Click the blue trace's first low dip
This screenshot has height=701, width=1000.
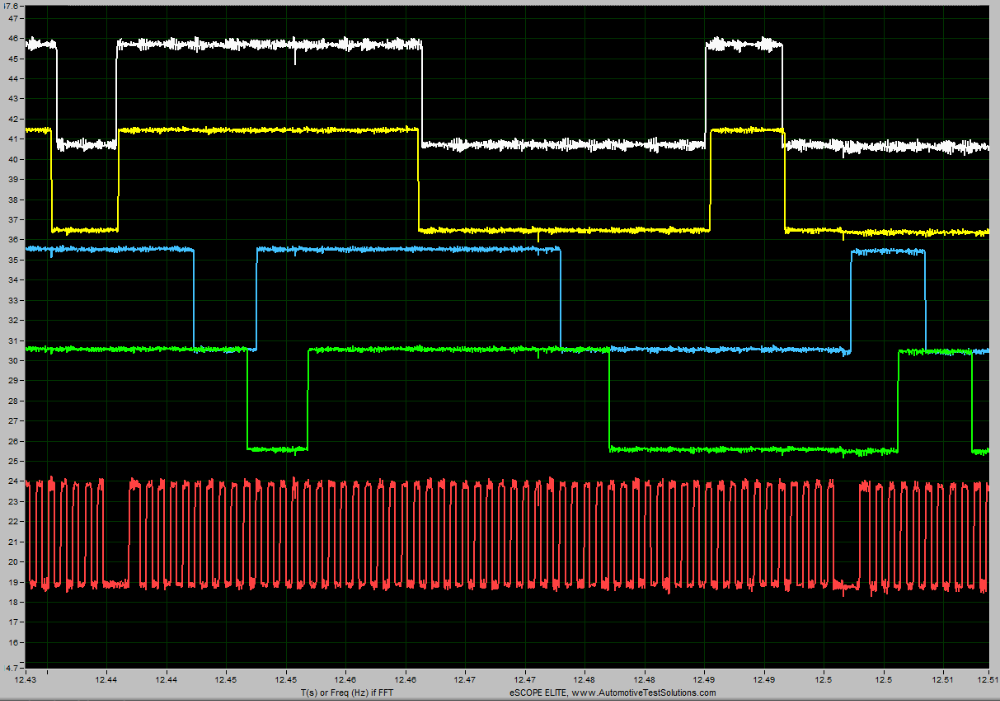pos(224,348)
